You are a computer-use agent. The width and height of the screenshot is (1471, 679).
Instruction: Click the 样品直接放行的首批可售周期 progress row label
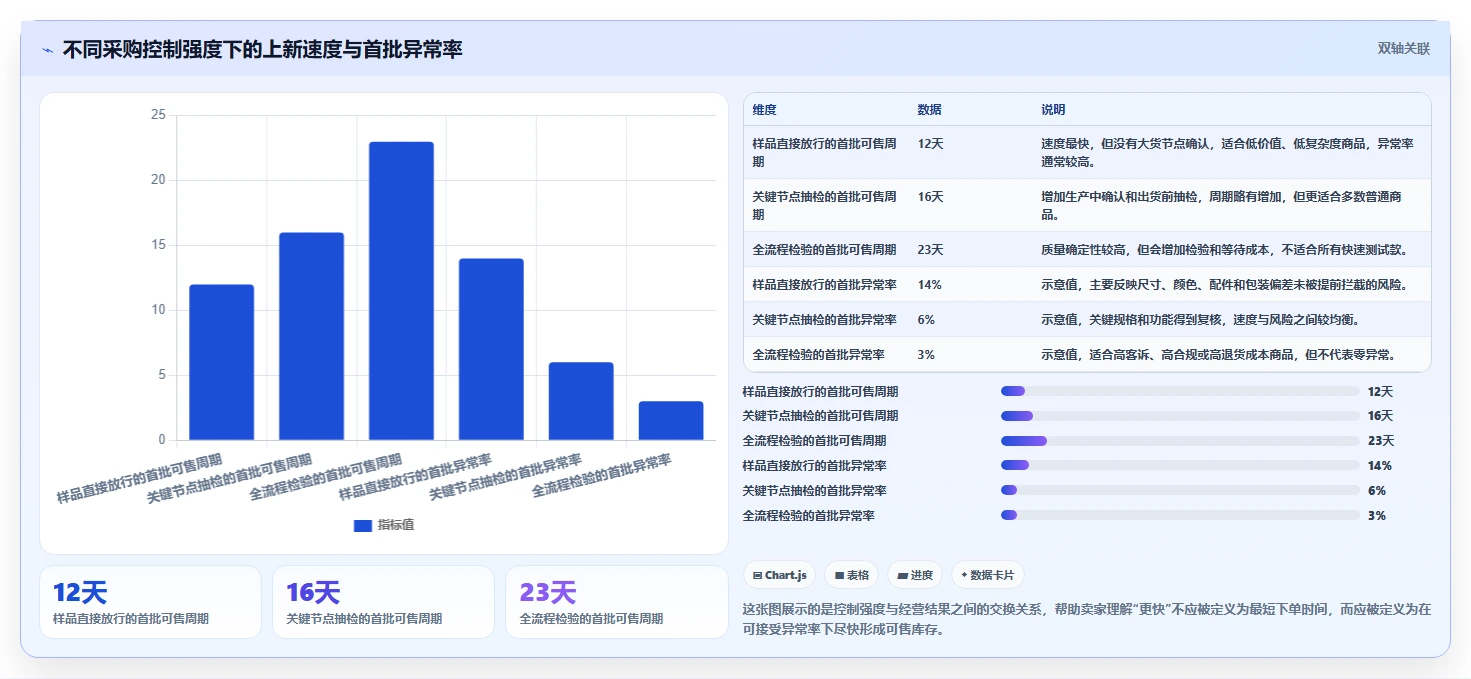coord(820,391)
